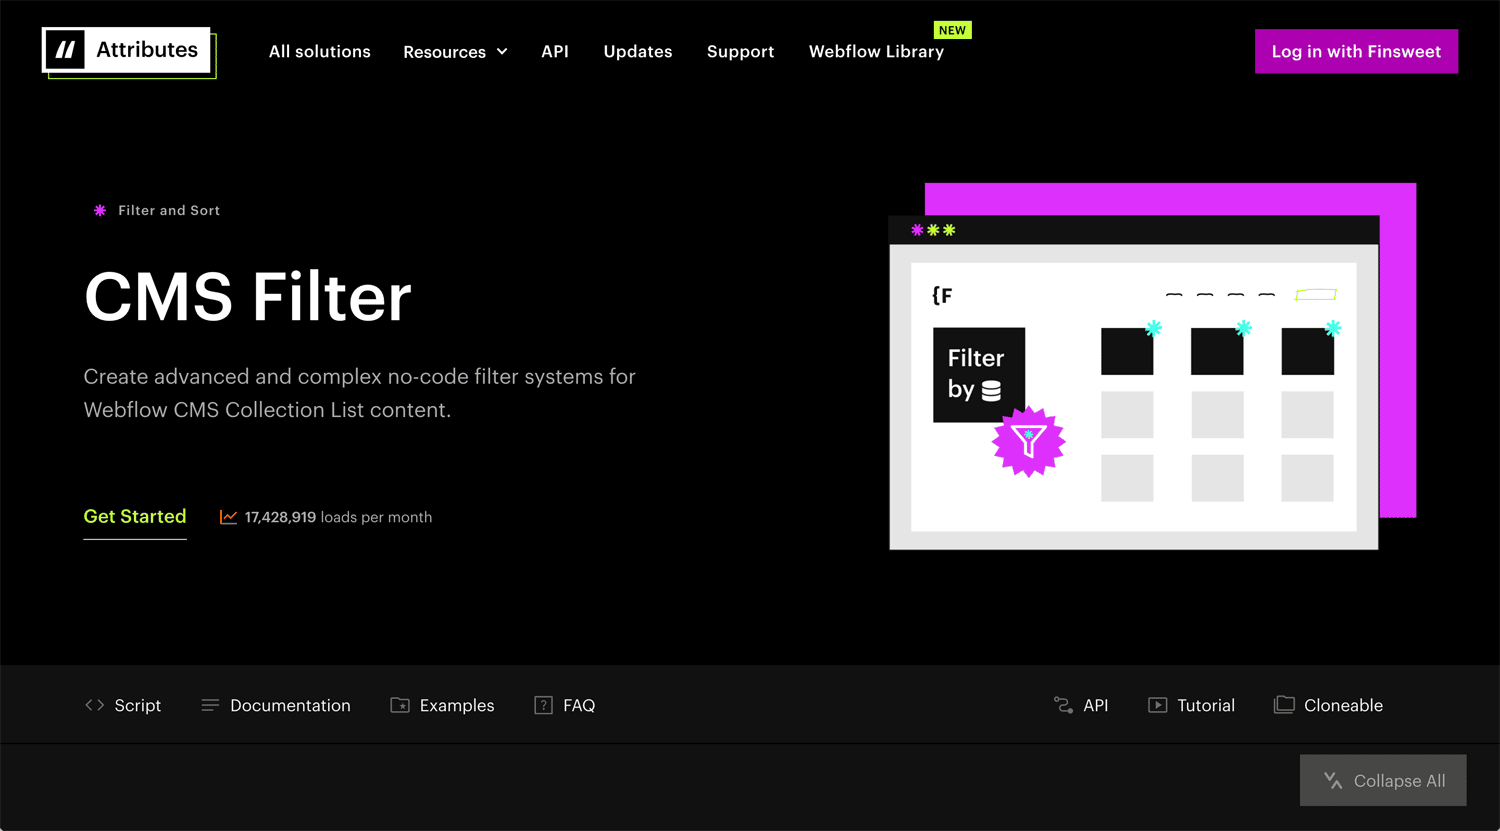This screenshot has width=1500, height=831.
Task: Click the Get Started link
Action: [x=135, y=517]
